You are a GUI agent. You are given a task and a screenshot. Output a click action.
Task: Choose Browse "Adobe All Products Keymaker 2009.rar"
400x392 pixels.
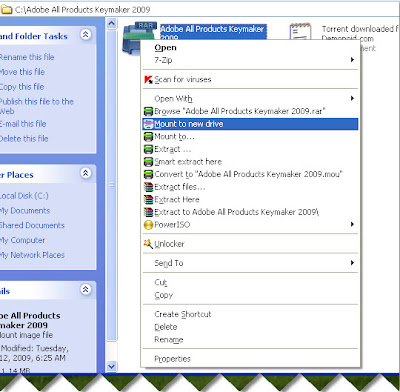(250, 111)
